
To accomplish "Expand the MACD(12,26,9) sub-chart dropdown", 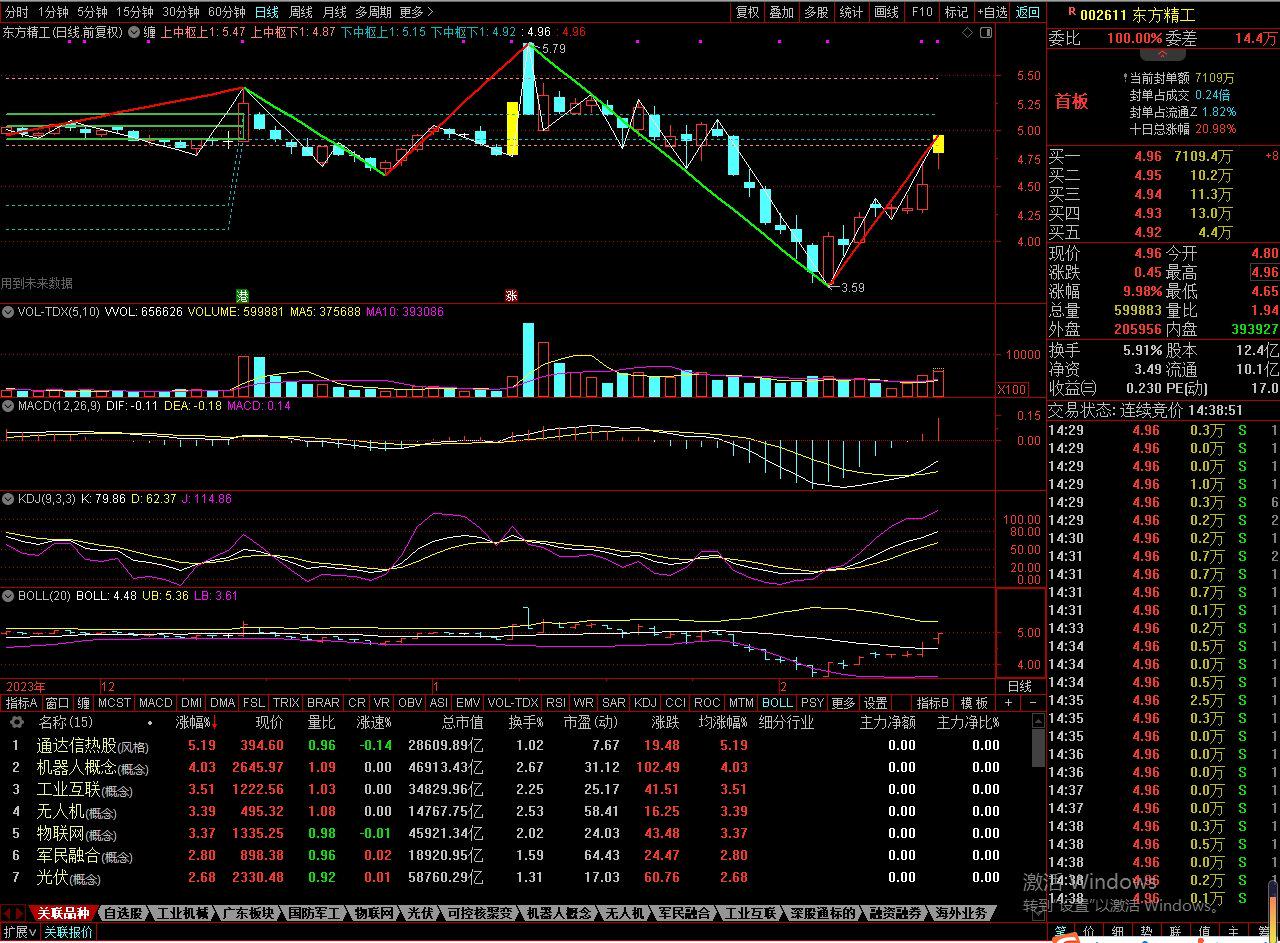I will (9, 406).
